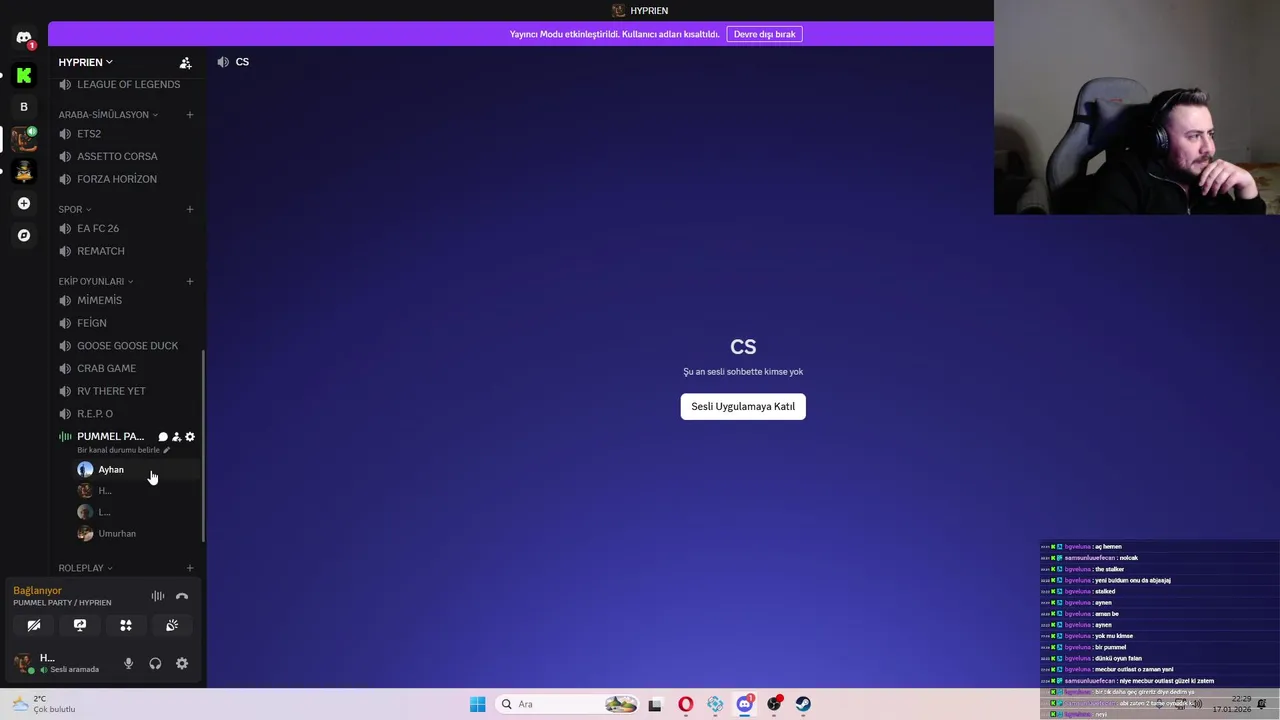Open OBS Studio from taskbar
The width and height of the screenshot is (1280, 720).
click(x=774, y=704)
